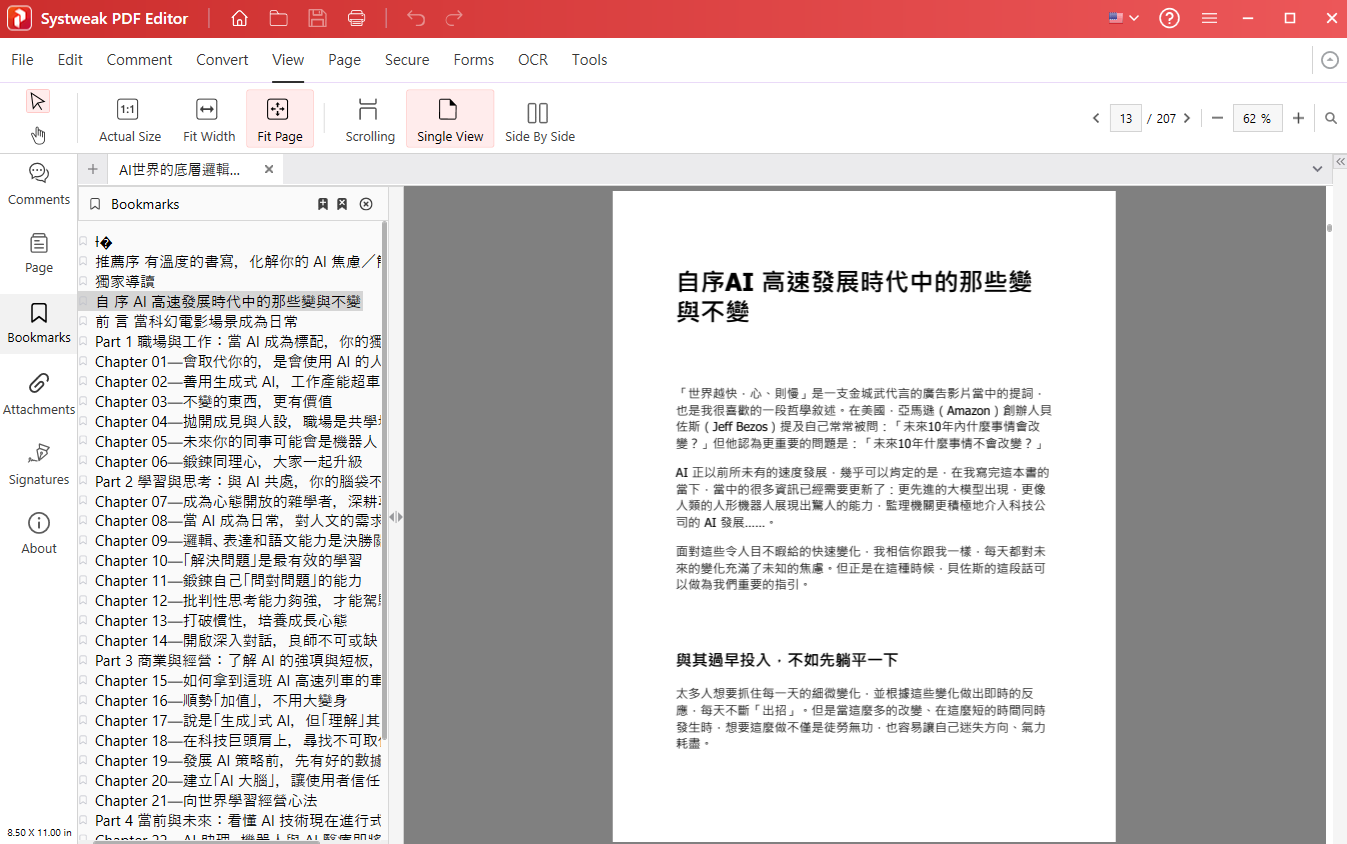Open the Attachments side panel
The height and width of the screenshot is (844, 1347).
(x=39, y=394)
